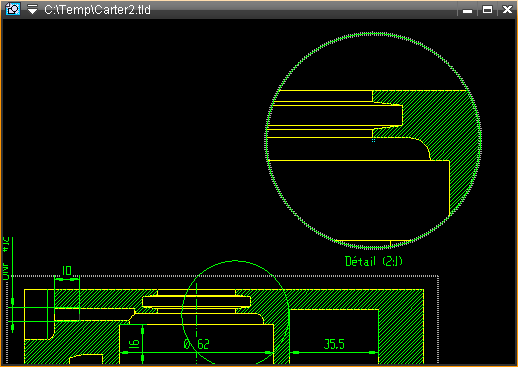Select the Ø 62 diameter dimension text
518x367 pixels.
click(196, 344)
